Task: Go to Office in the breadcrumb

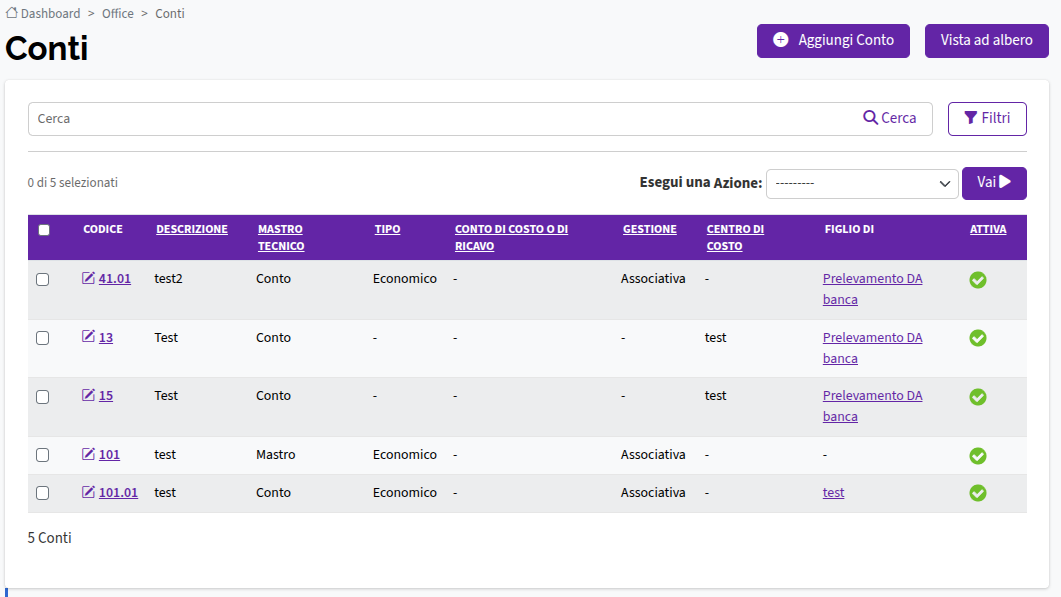Action: click(x=118, y=14)
